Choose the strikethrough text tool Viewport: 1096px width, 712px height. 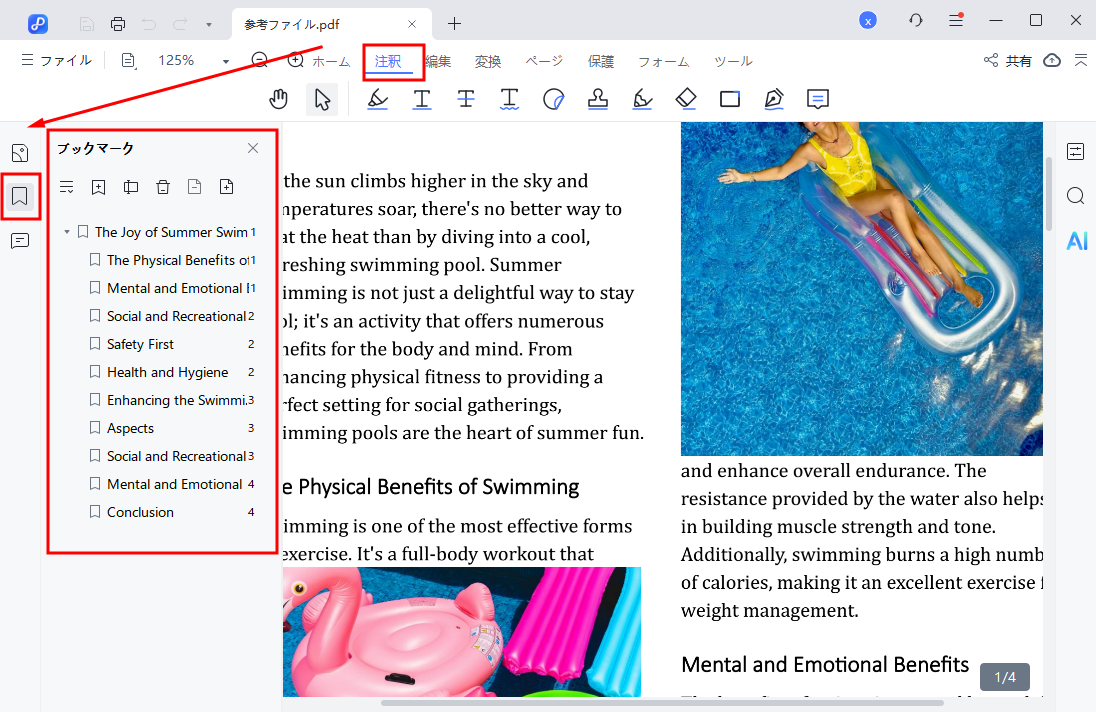pos(466,99)
